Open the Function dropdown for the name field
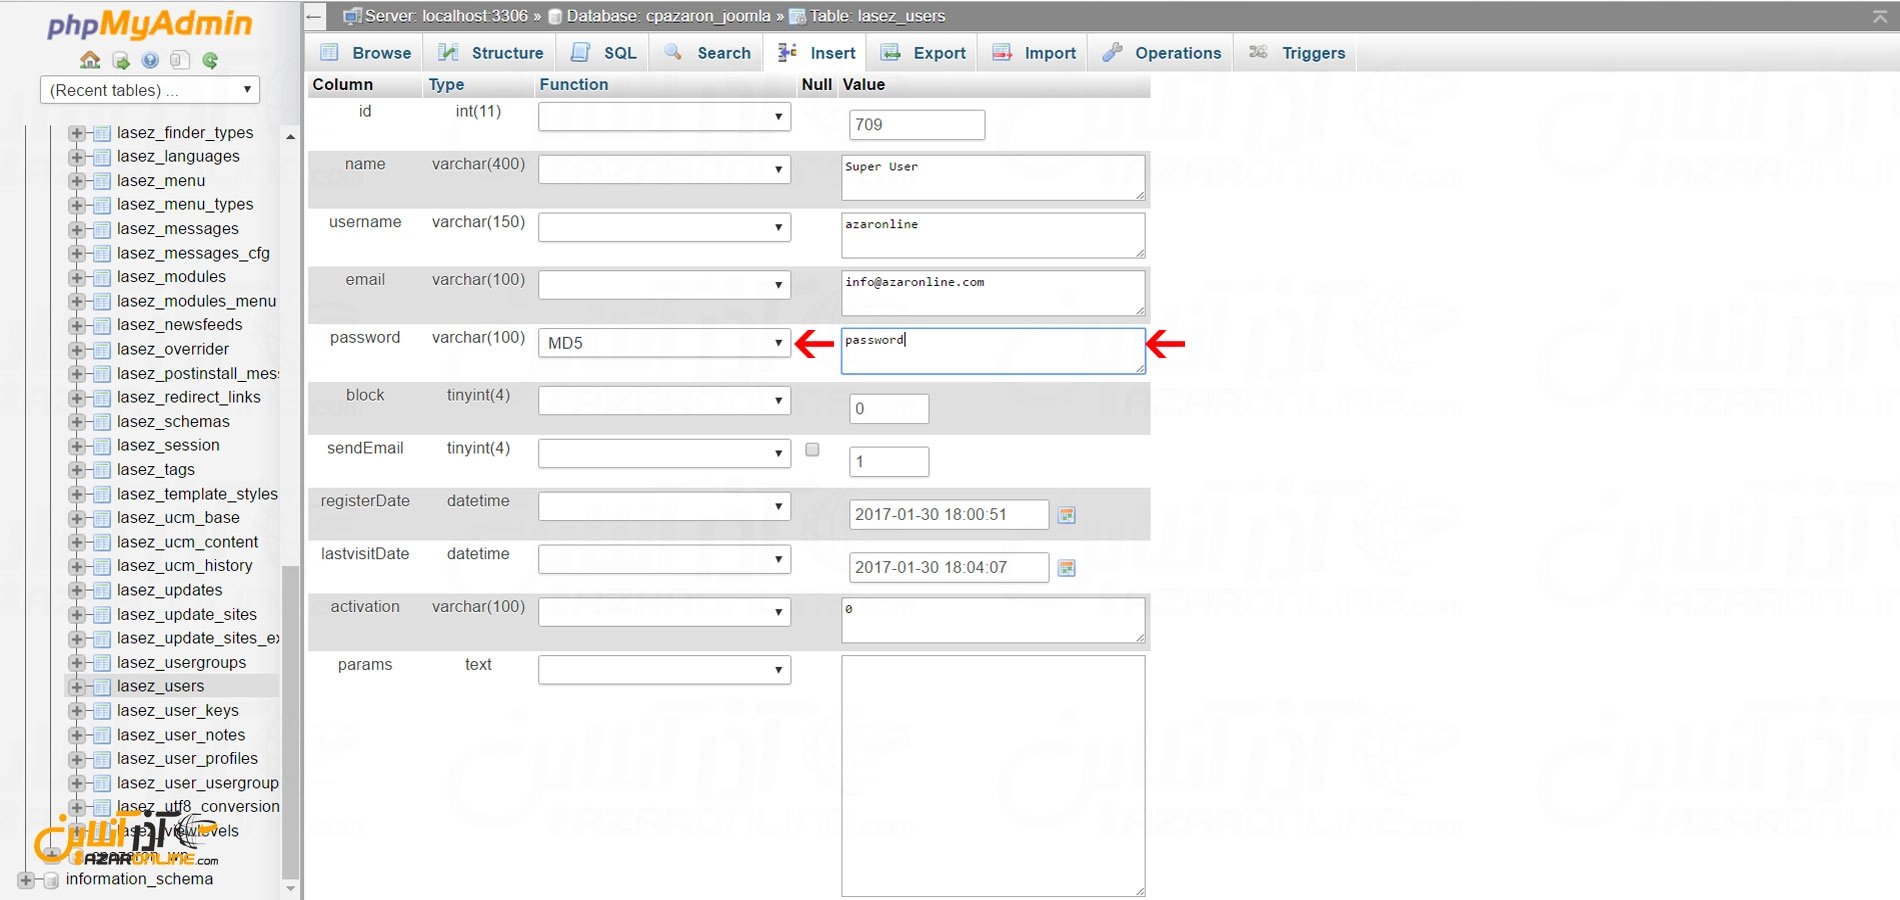Screen dimensions: 1900x900 (663, 169)
